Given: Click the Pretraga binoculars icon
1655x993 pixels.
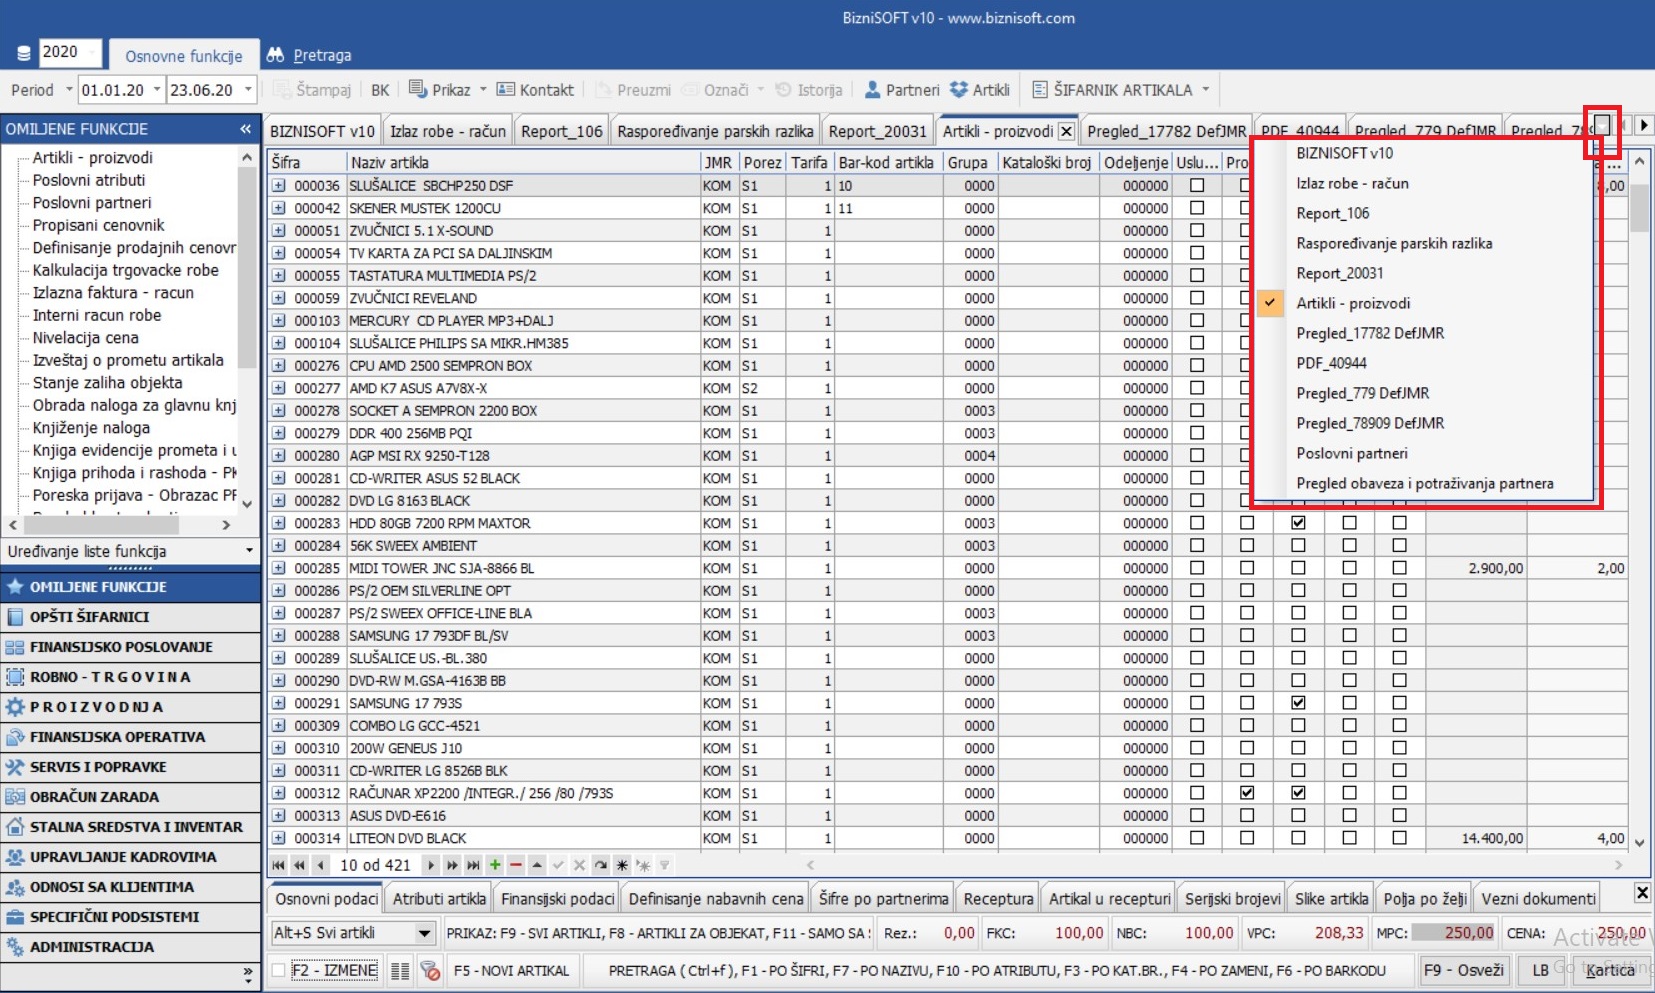Looking at the screenshot, I should 275,55.
